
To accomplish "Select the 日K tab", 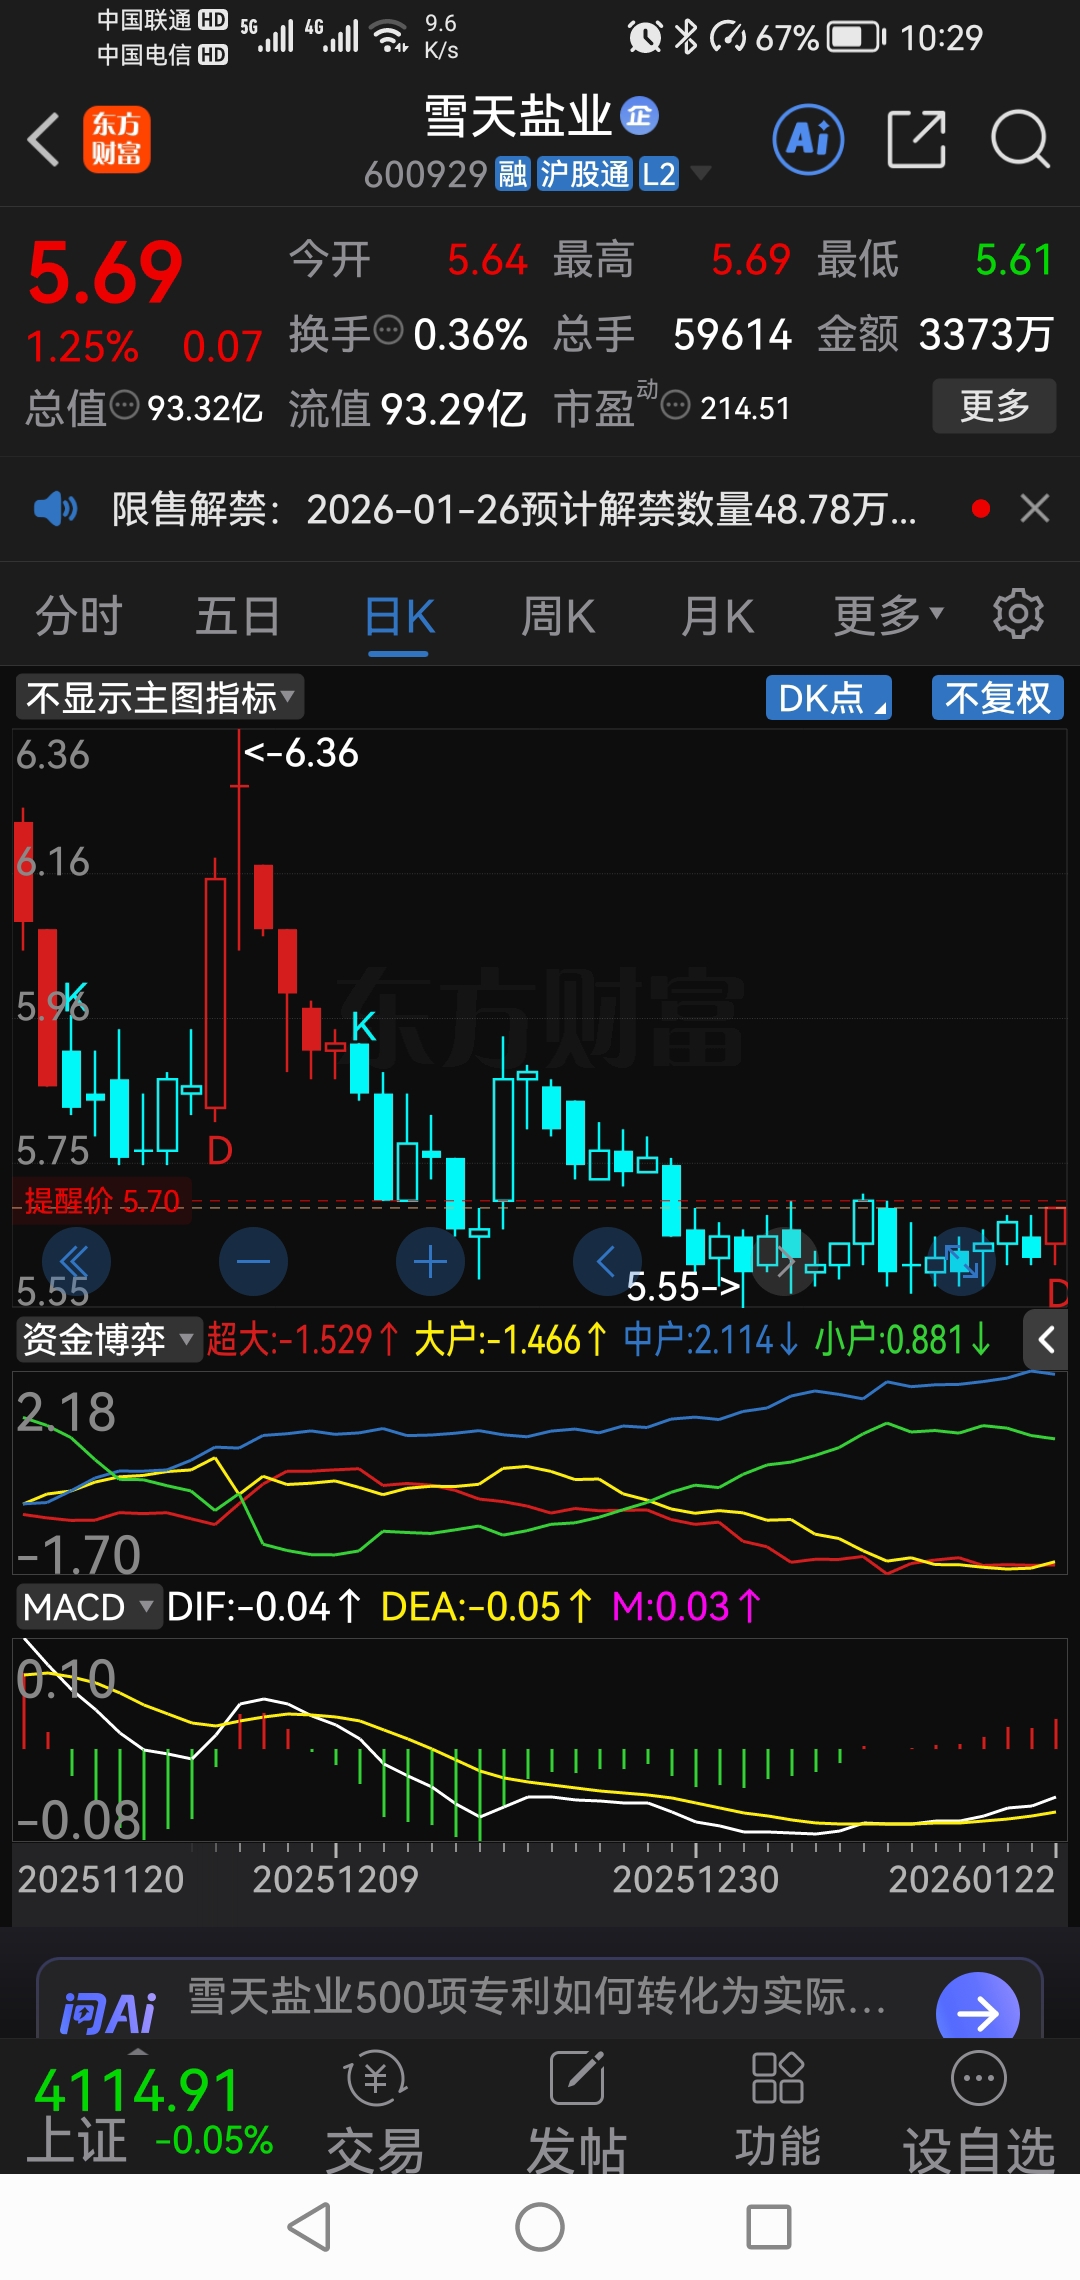I will [x=399, y=617].
